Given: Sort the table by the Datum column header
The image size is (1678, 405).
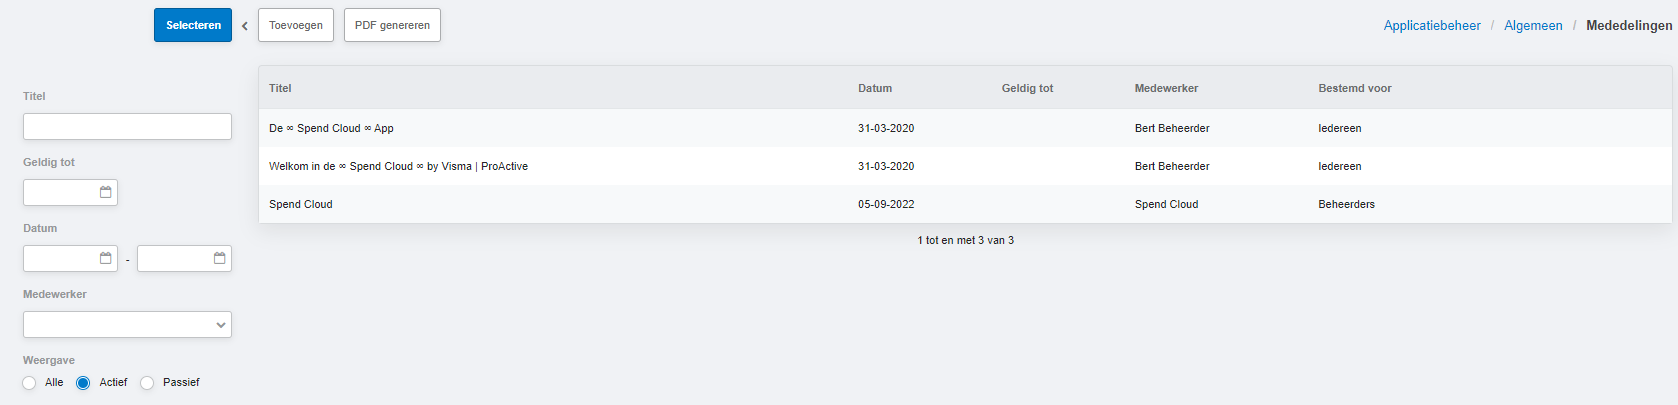Looking at the screenshot, I should 875,88.
